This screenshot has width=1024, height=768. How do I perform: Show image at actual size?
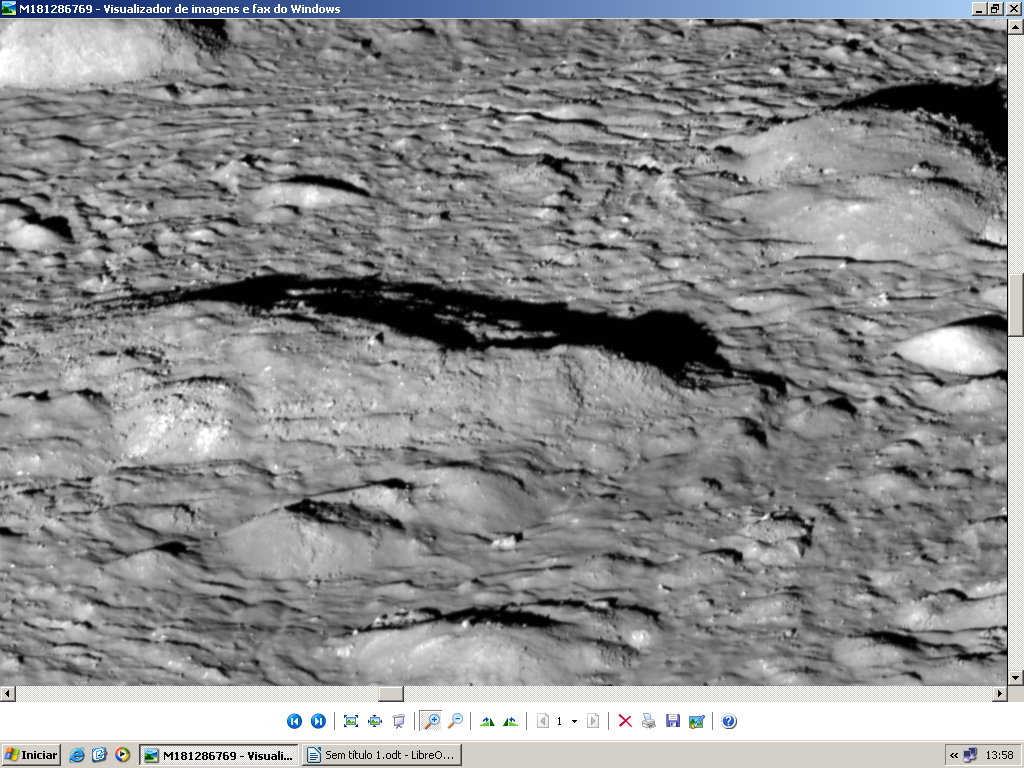[x=375, y=721]
